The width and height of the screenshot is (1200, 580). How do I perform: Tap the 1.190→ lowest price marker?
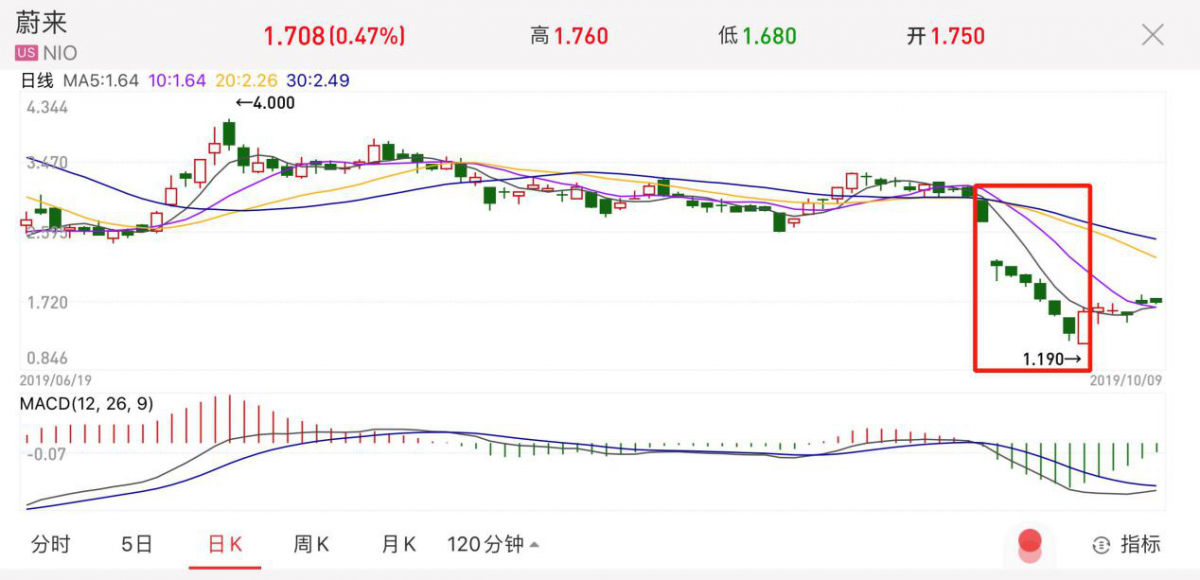click(1052, 357)
